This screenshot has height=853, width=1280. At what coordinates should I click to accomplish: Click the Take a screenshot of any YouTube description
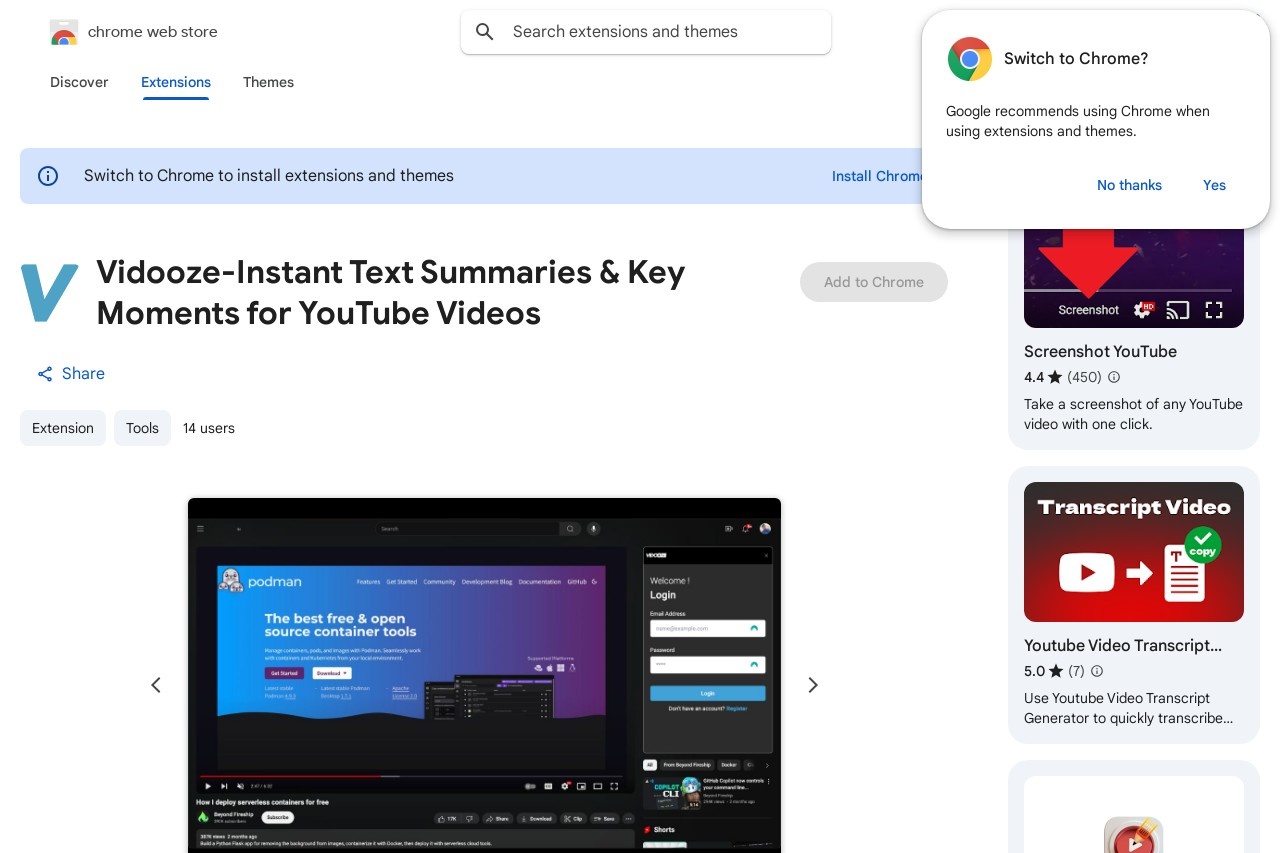1133,414
